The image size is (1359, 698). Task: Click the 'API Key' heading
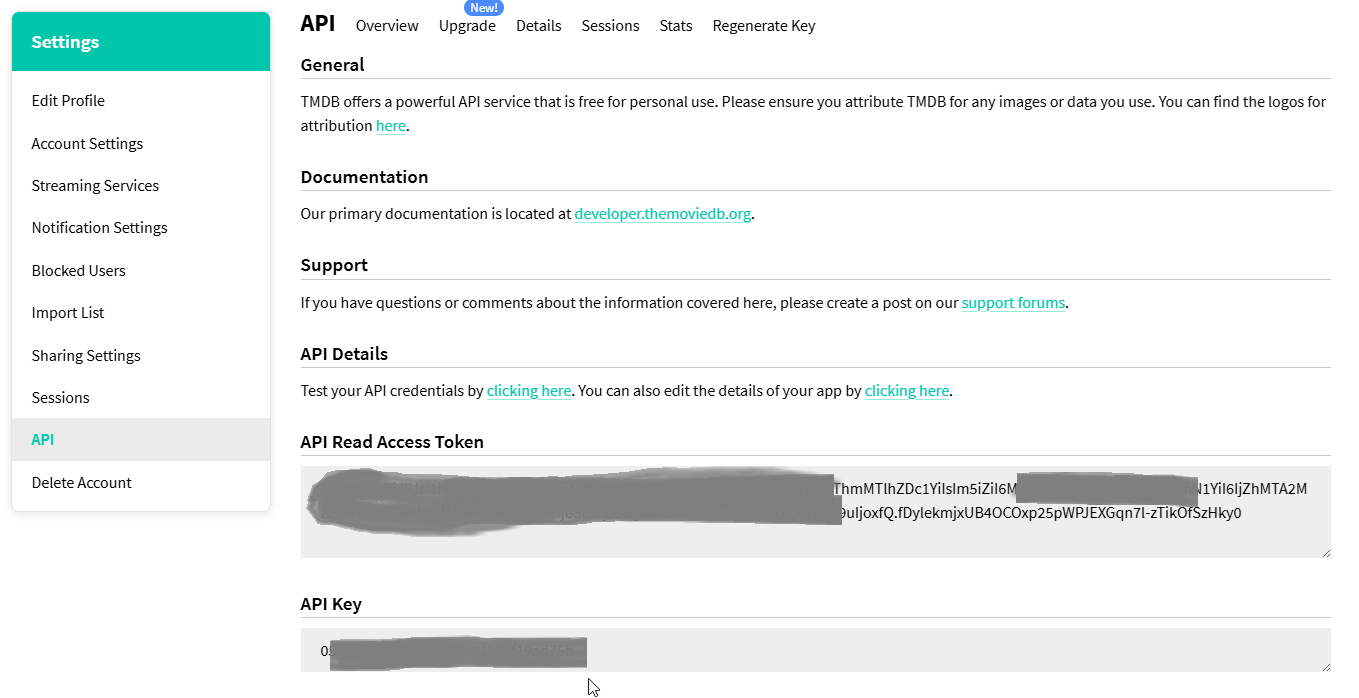pyautogui.click(x=331, y=604)
